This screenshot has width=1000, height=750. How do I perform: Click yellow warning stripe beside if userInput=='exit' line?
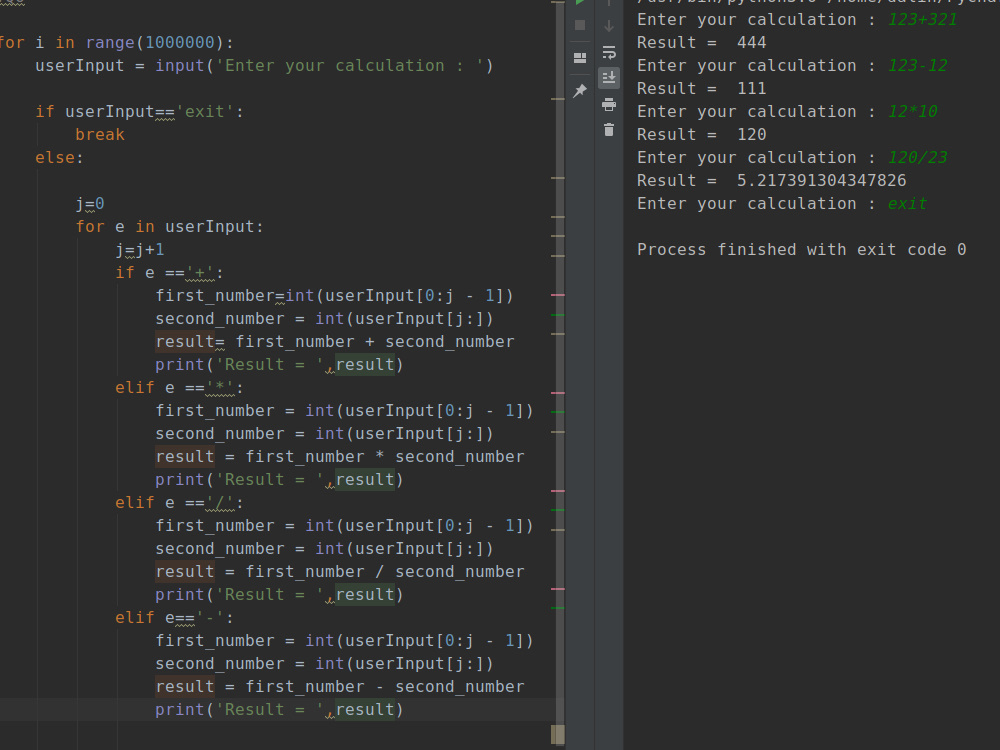coord(557,99)
